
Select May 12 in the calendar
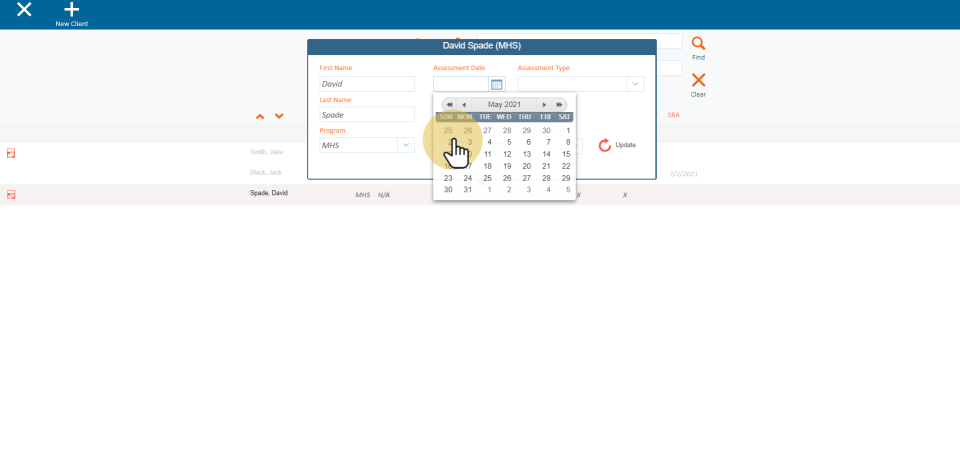(x=507, y=154)
